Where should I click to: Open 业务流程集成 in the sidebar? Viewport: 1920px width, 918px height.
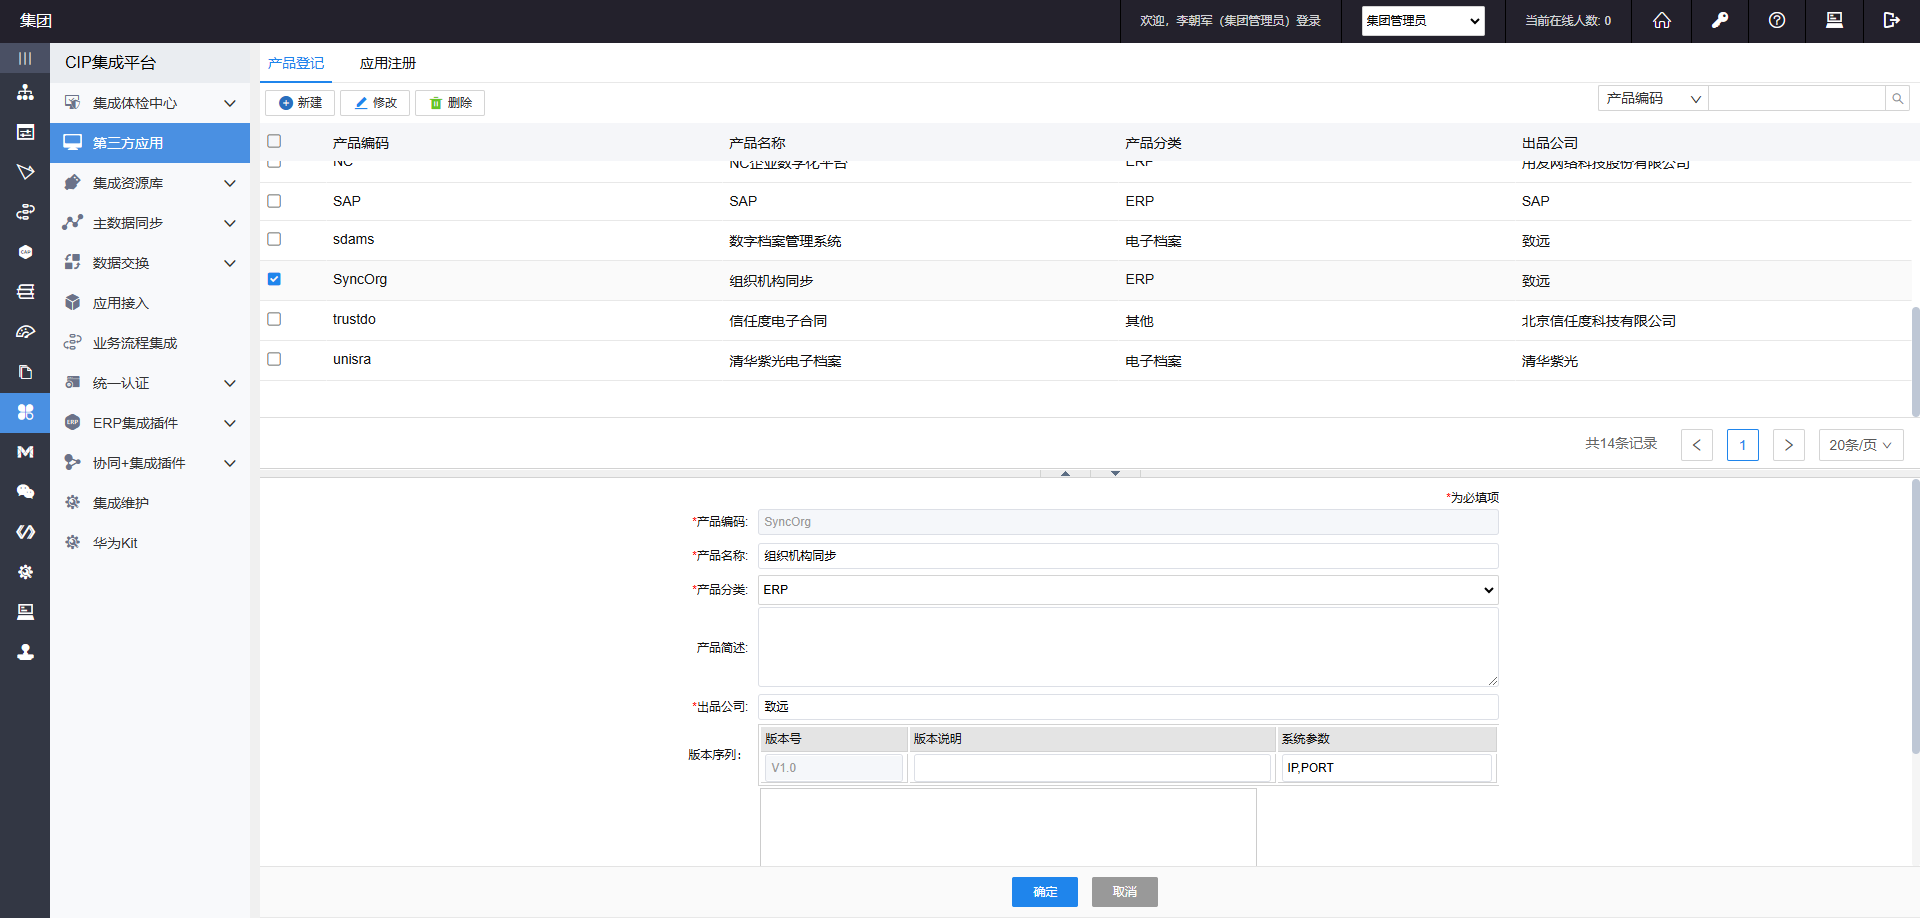pyautogui.click(x=135, y=343)
